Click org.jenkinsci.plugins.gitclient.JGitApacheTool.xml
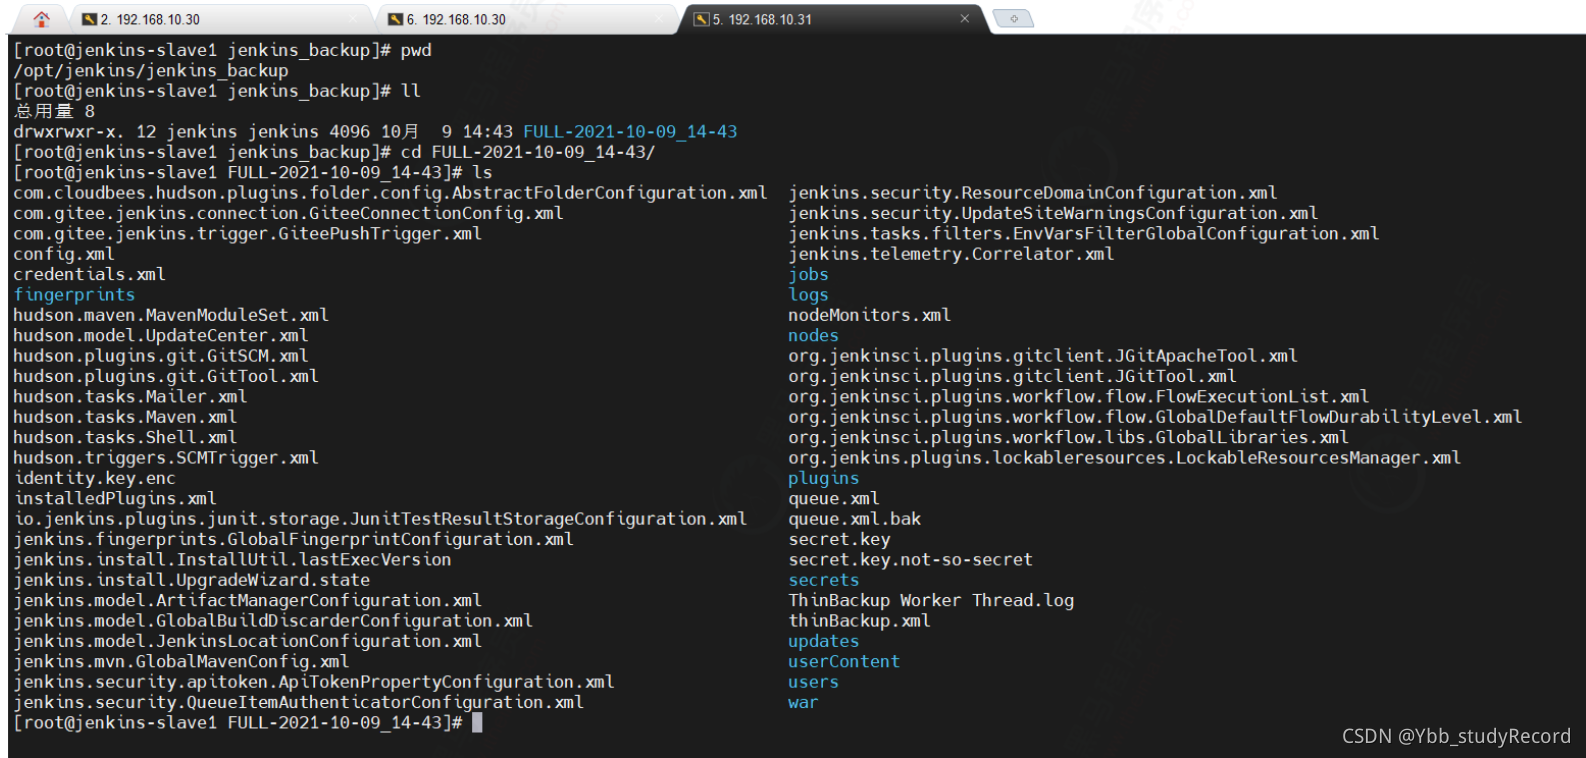The width and height of the screenshot is (1586, 758). point(1043,356)
